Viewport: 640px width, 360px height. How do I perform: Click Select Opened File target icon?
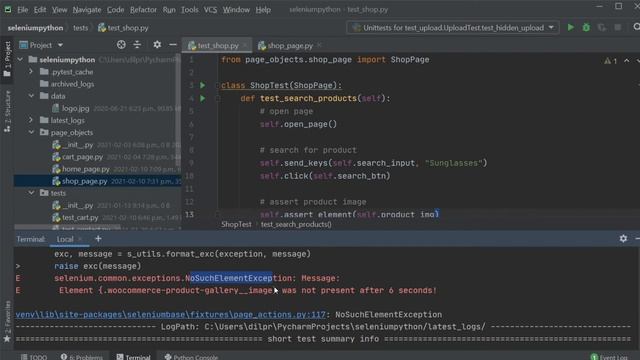point(121,44)
